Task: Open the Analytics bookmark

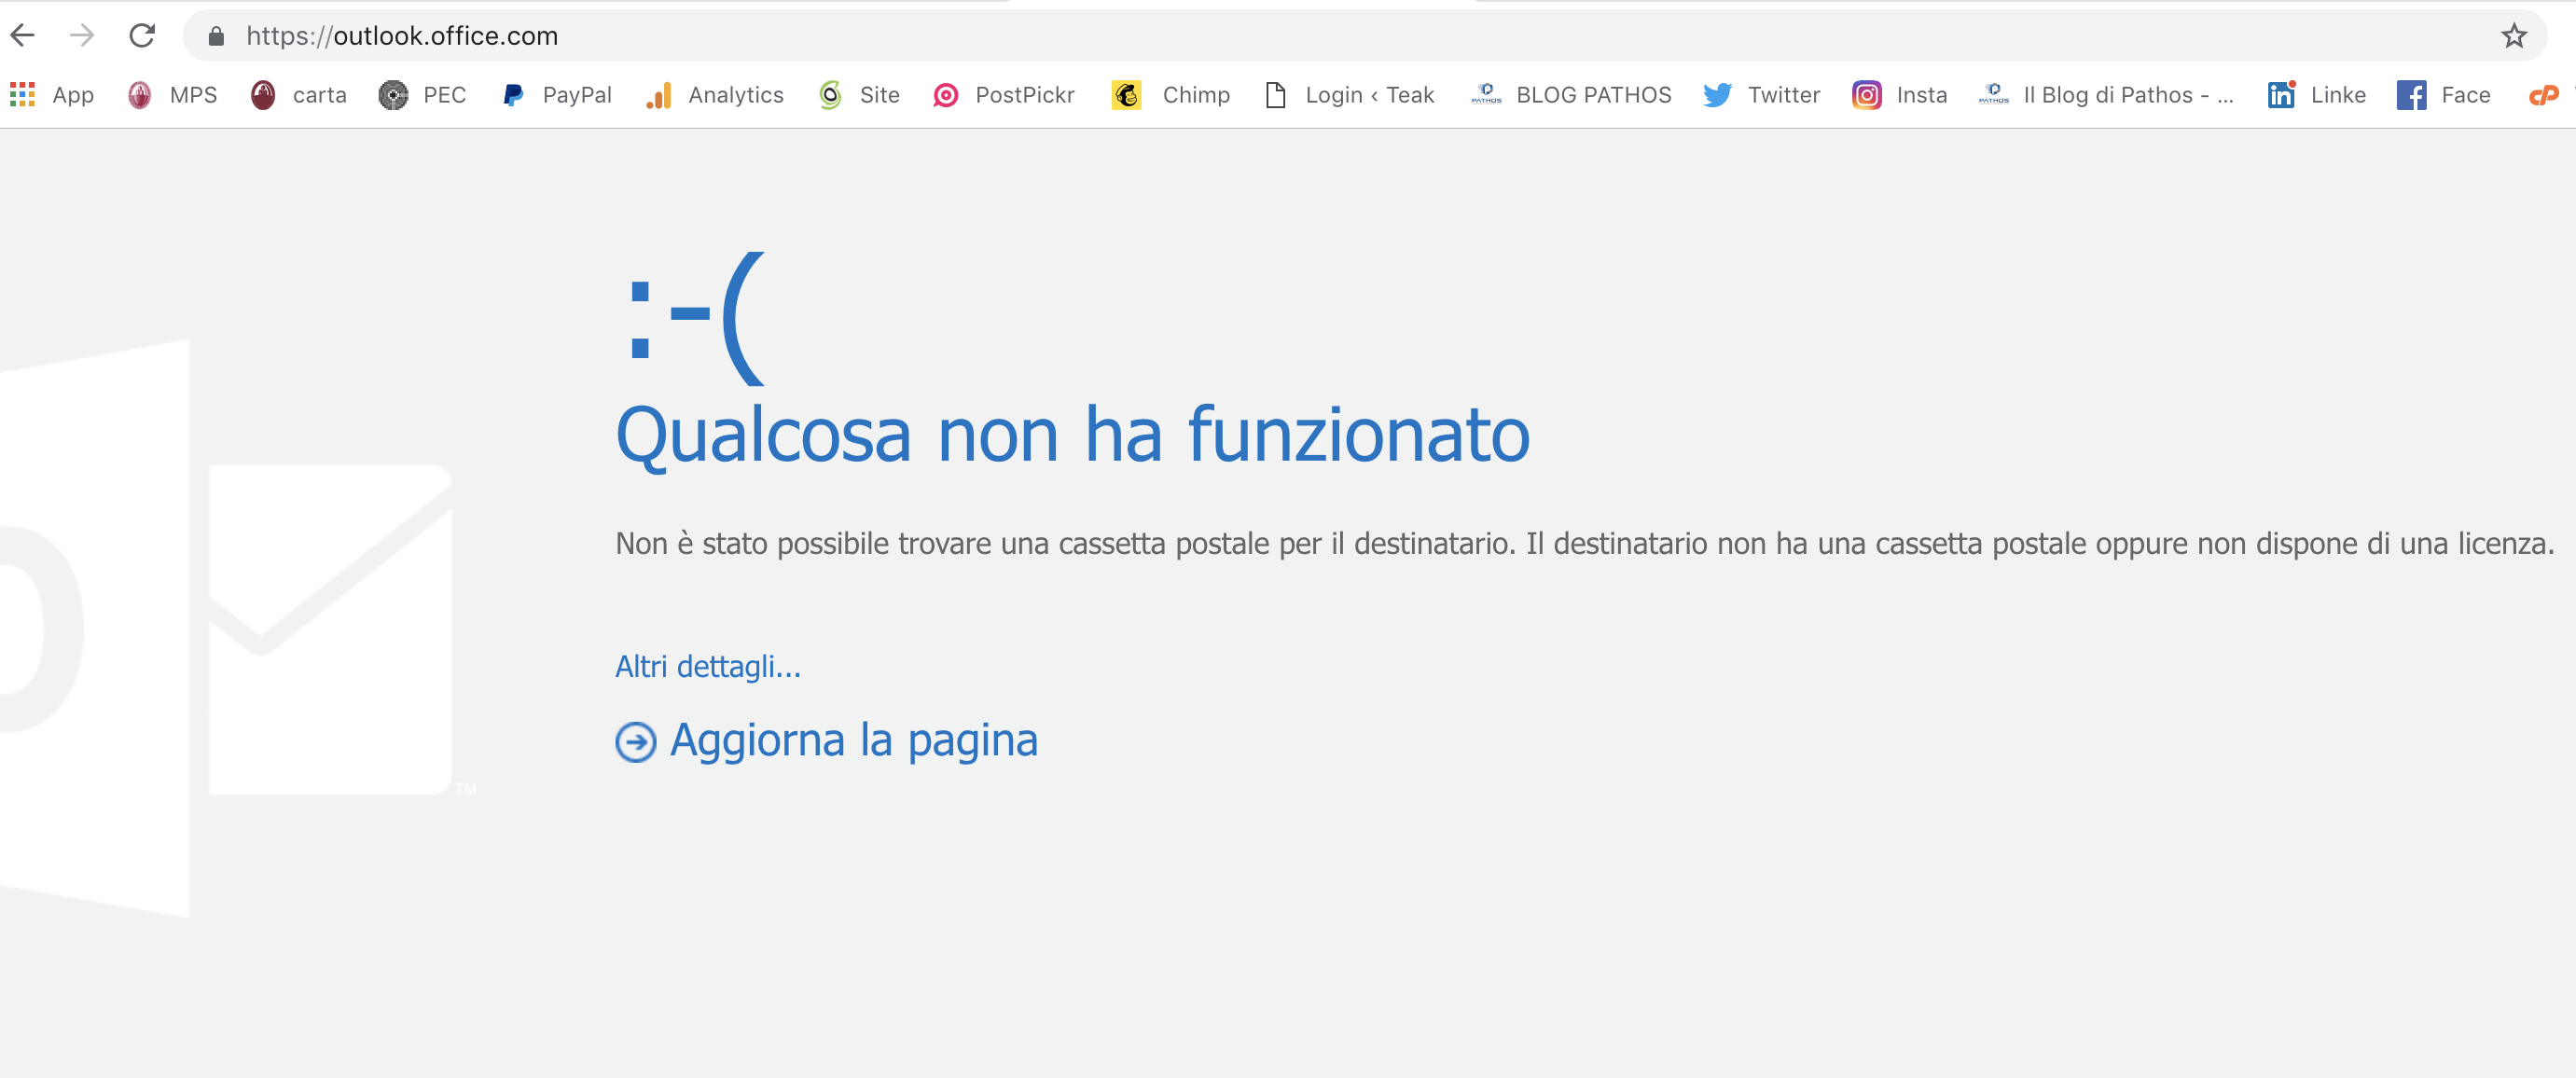Action: coord(715,95)
